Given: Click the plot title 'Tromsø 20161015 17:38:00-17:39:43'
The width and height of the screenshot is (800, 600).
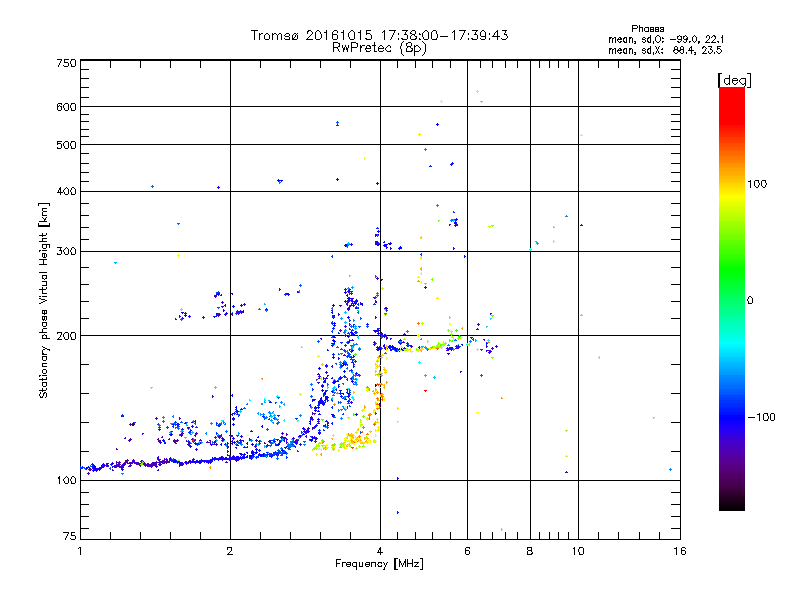Looking at the screenshot, I should click(380, 35).
